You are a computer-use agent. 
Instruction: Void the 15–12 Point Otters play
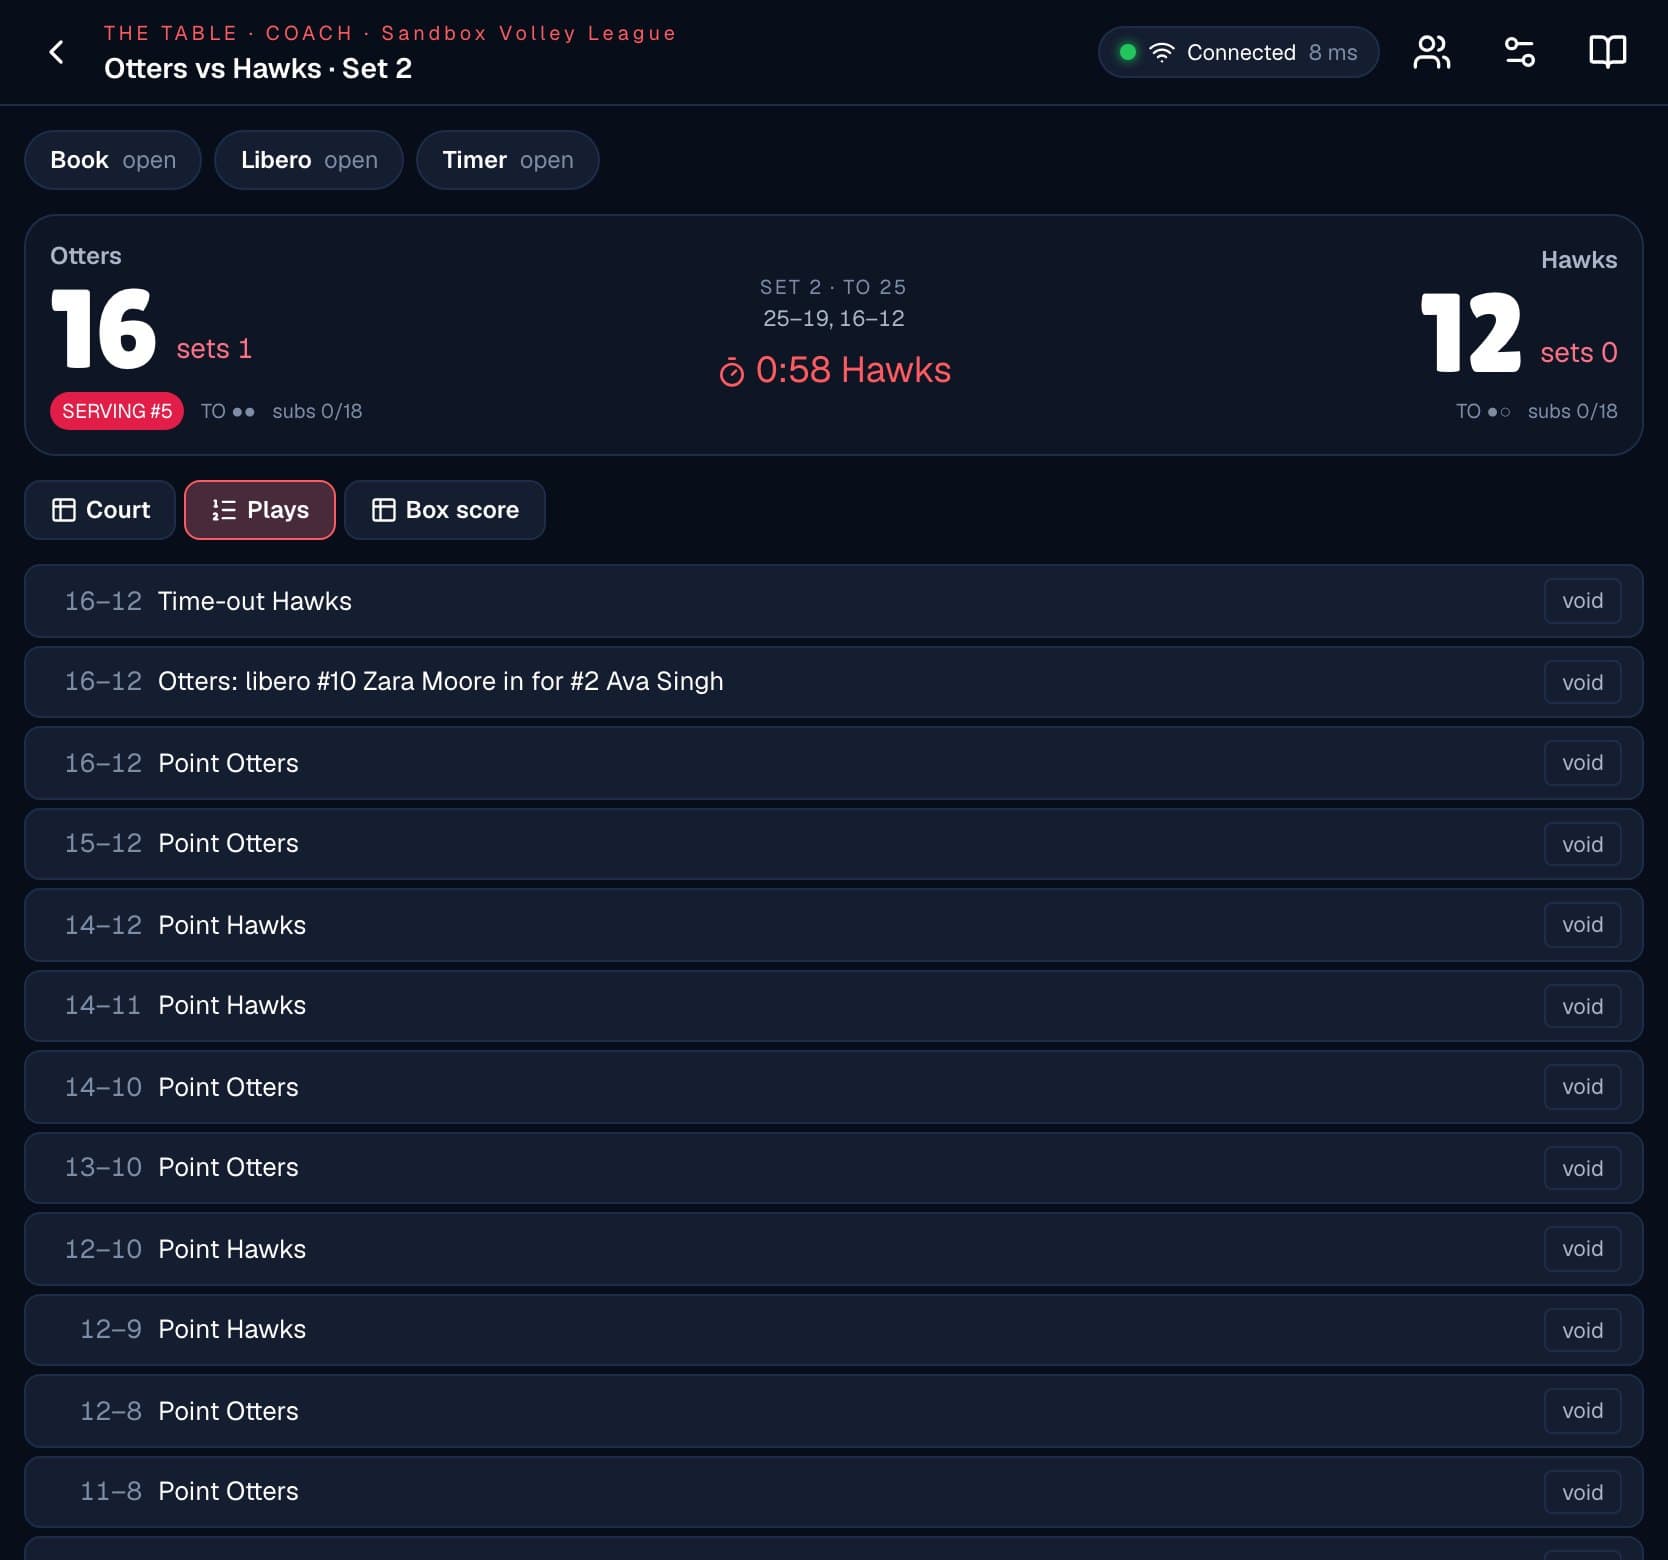[1582, 844]
